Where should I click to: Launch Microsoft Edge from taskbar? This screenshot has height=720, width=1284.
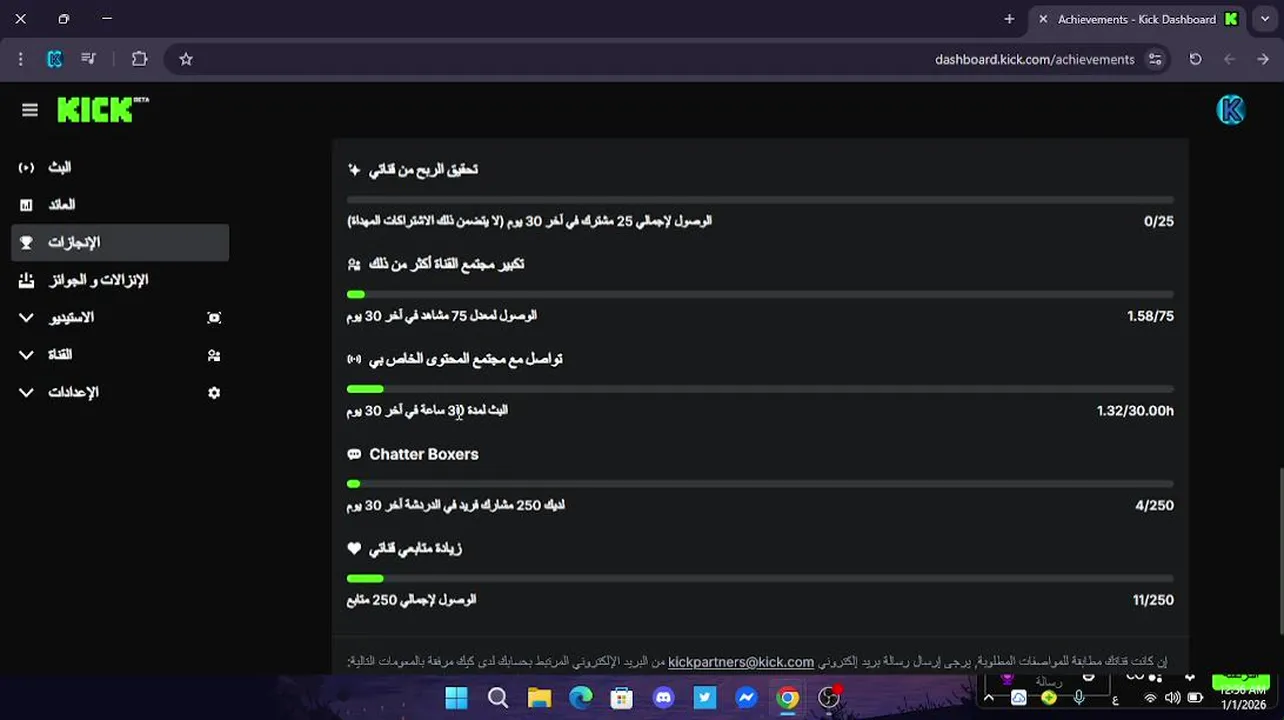tap(581, 698)
